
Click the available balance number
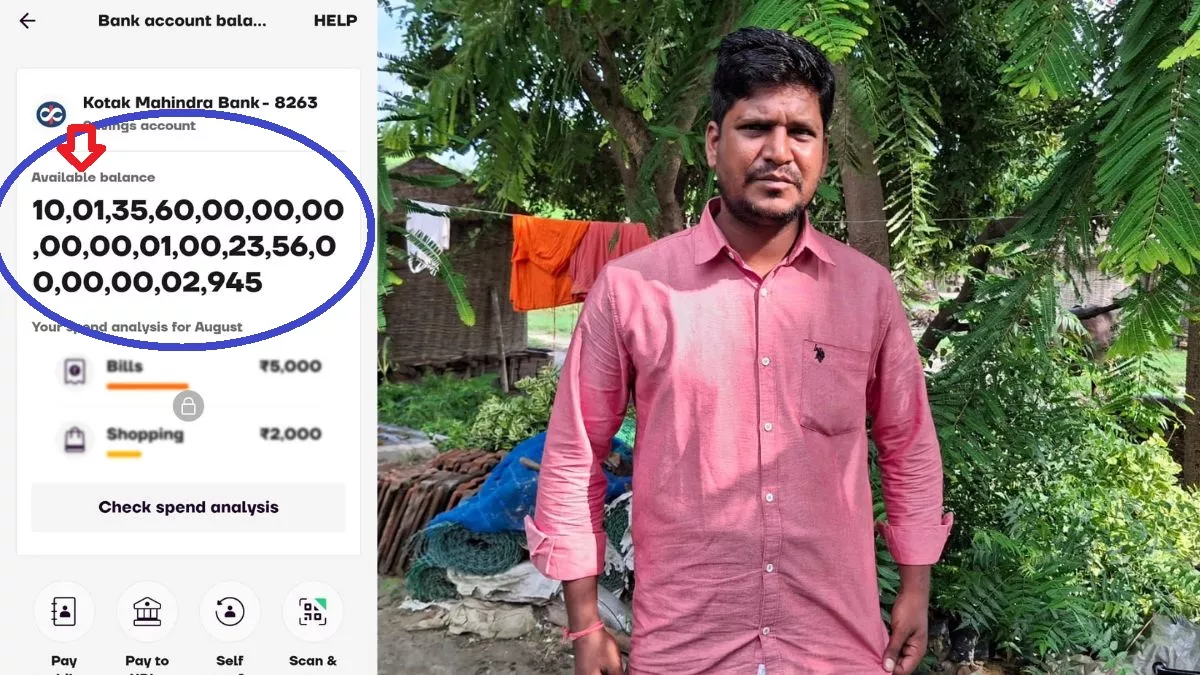click(188, 246)
